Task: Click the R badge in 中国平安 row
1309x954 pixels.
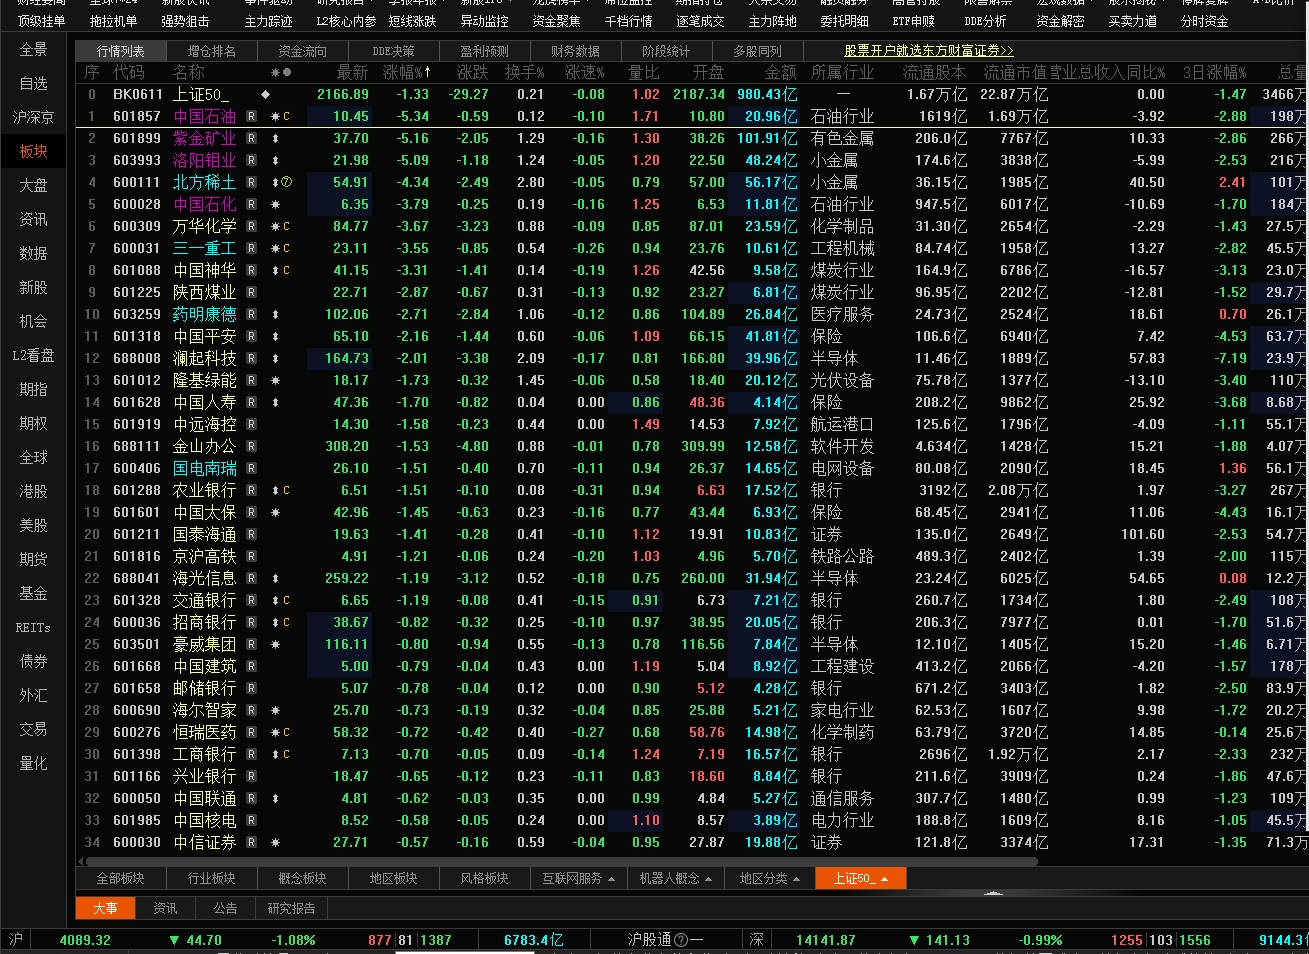Action: click(x=252, y=336)
